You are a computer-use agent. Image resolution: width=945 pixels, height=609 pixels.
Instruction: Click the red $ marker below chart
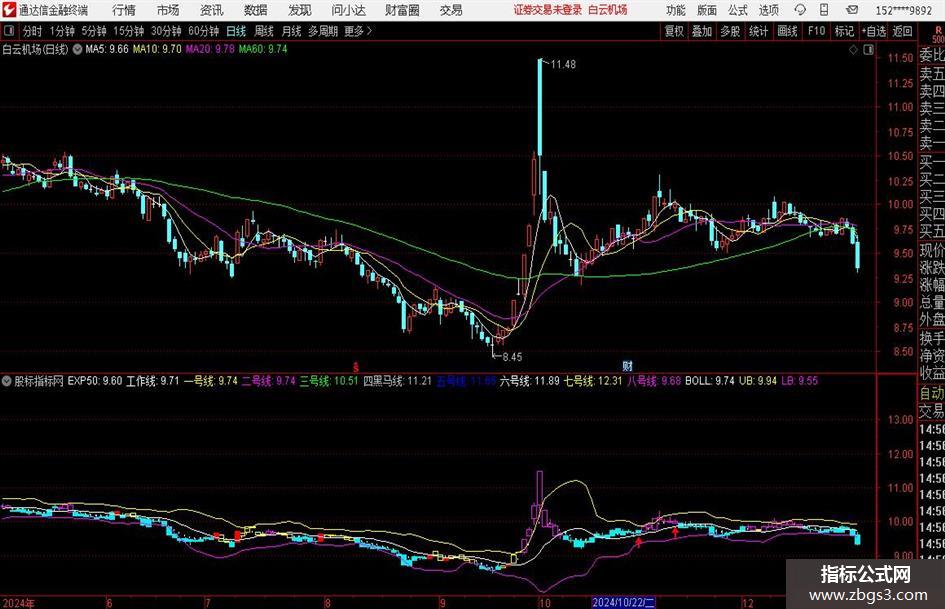(x=356, y=367)
